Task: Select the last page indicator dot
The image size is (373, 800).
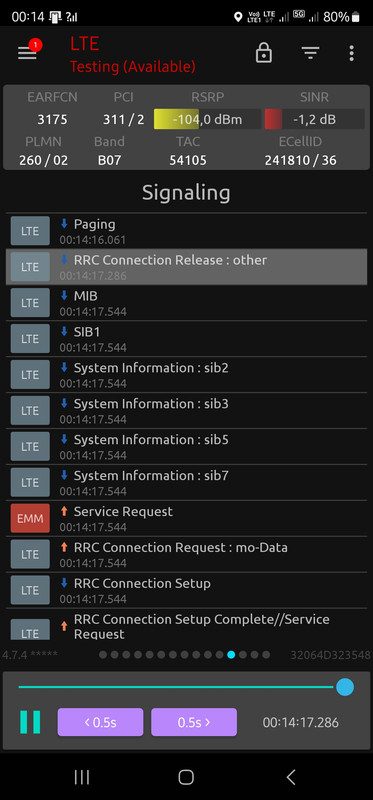Action: pyautogui.click(x=266, y=655)
